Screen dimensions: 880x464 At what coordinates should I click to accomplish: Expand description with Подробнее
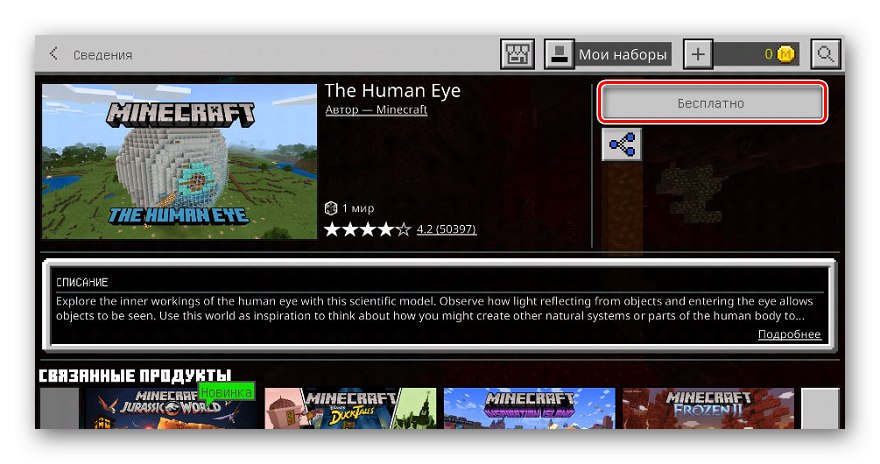789,334
